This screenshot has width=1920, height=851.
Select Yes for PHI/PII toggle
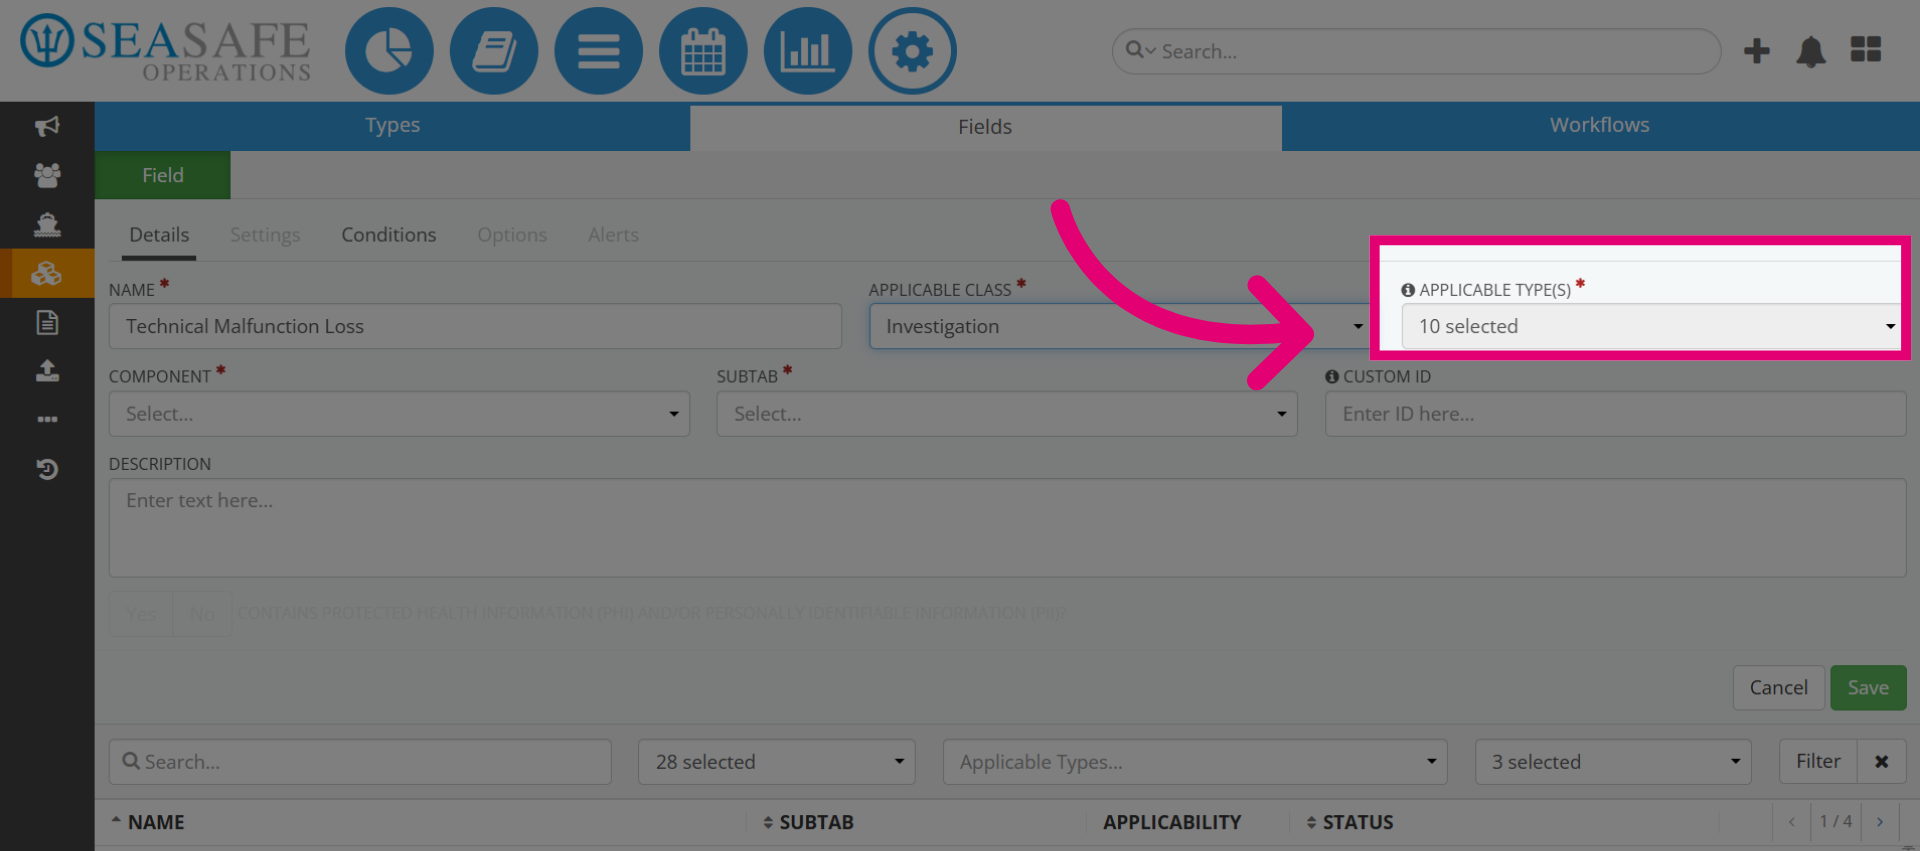pyautogui.click(x=141, y=614)
